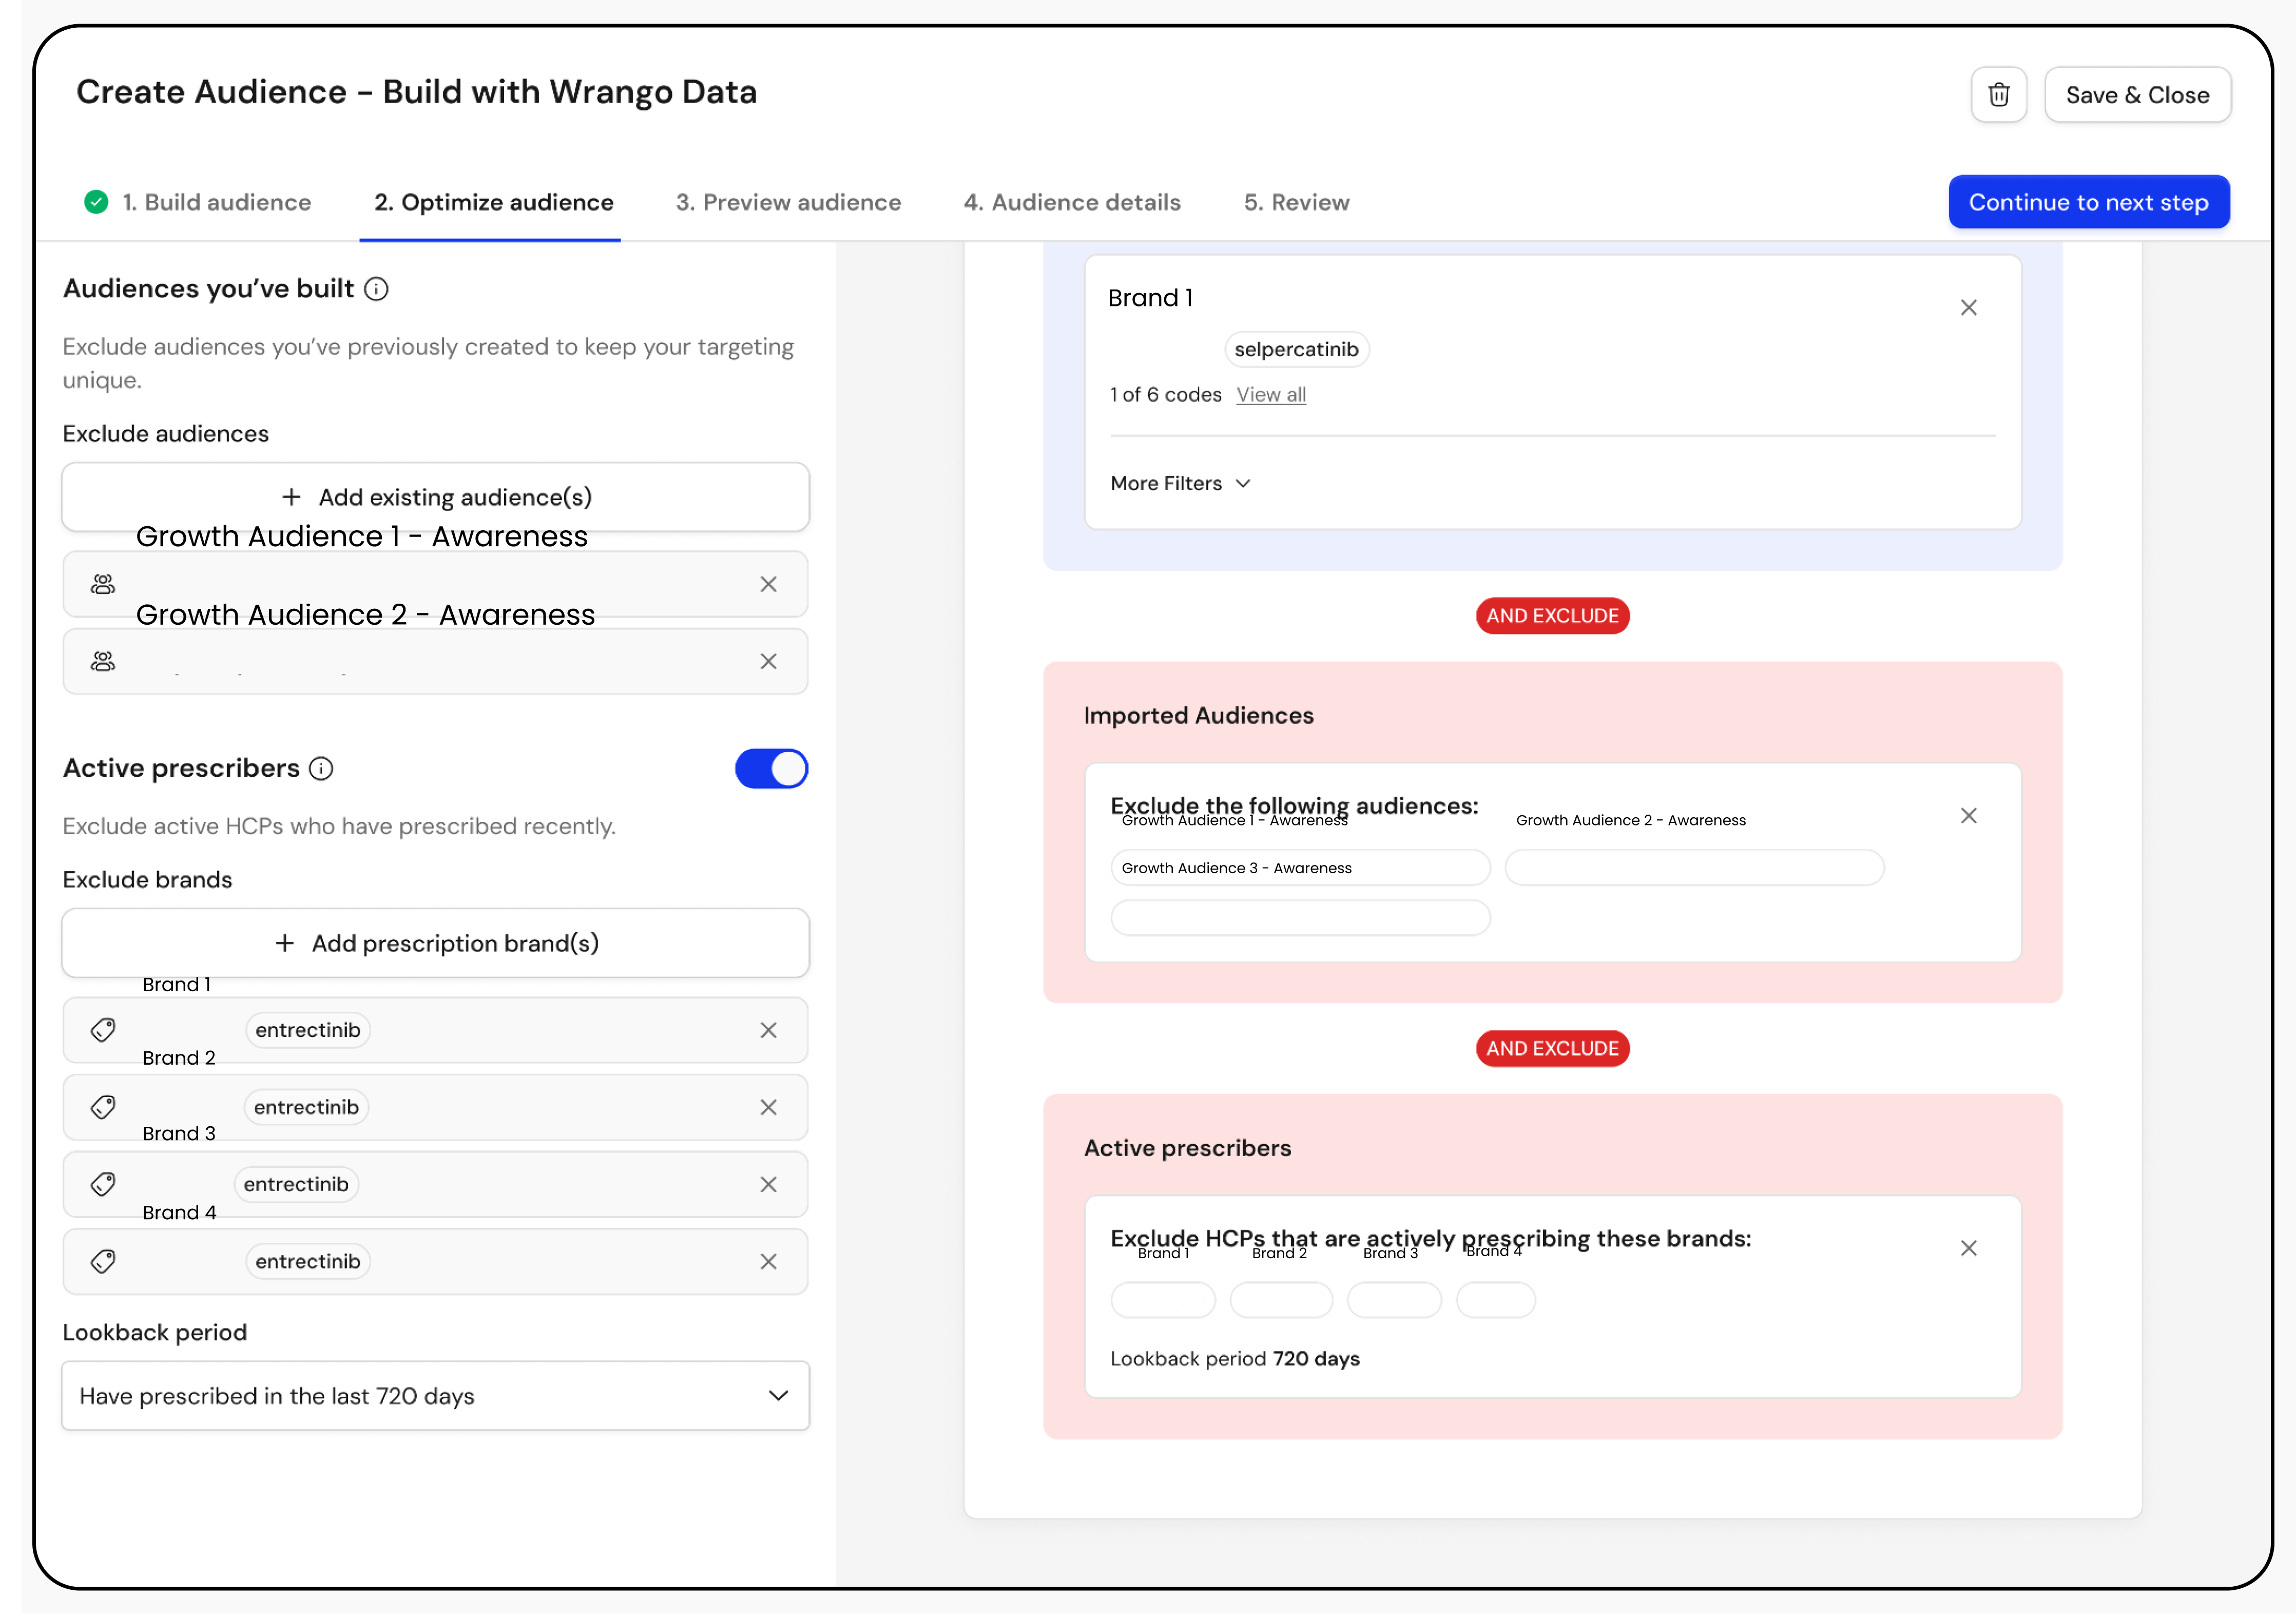The width and height of the screenshot is (2296, 1617).
Task: Remove Growth Audience 1 - Awareness from exclusions
Action: [768, 584]
